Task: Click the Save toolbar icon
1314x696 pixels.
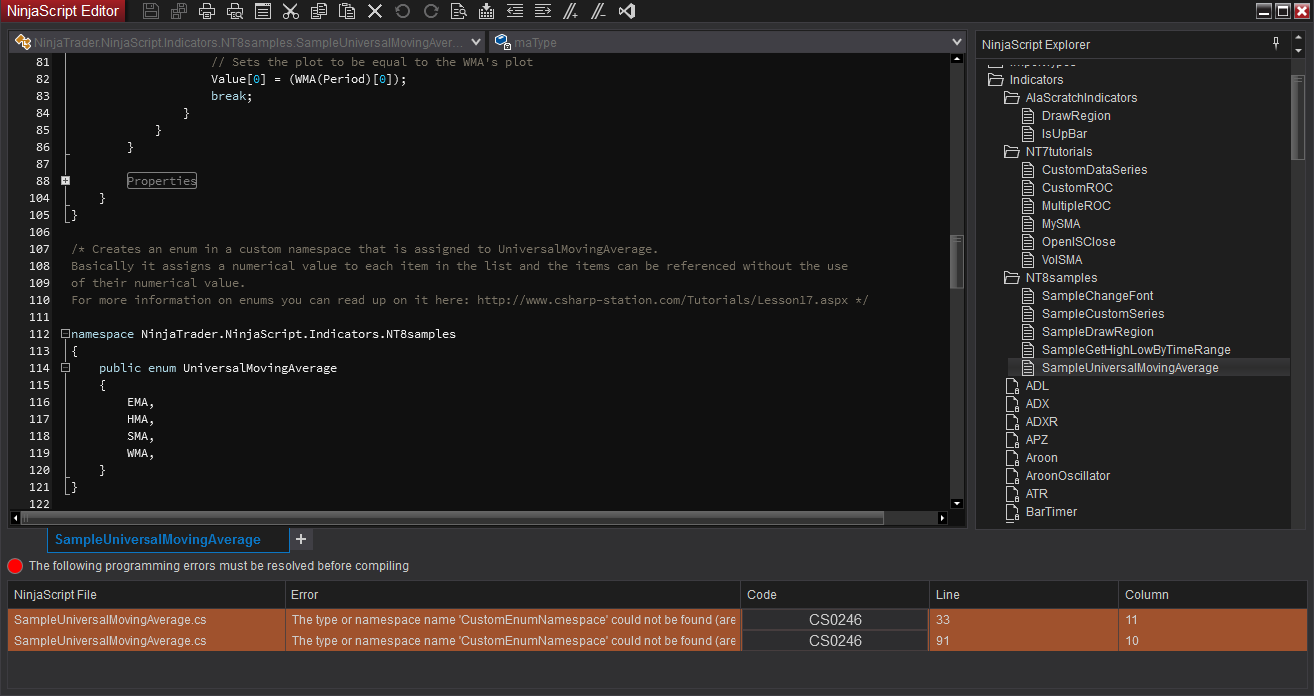Action: click(x=151, y=11)
